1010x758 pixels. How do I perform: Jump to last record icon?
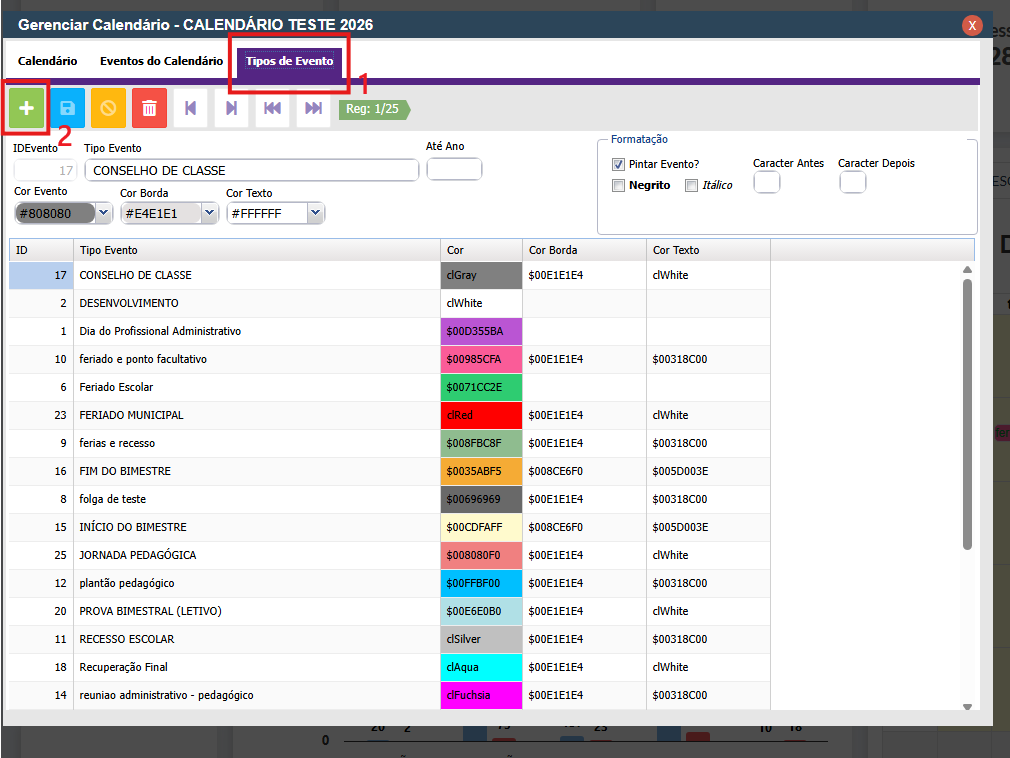point(313,108)
